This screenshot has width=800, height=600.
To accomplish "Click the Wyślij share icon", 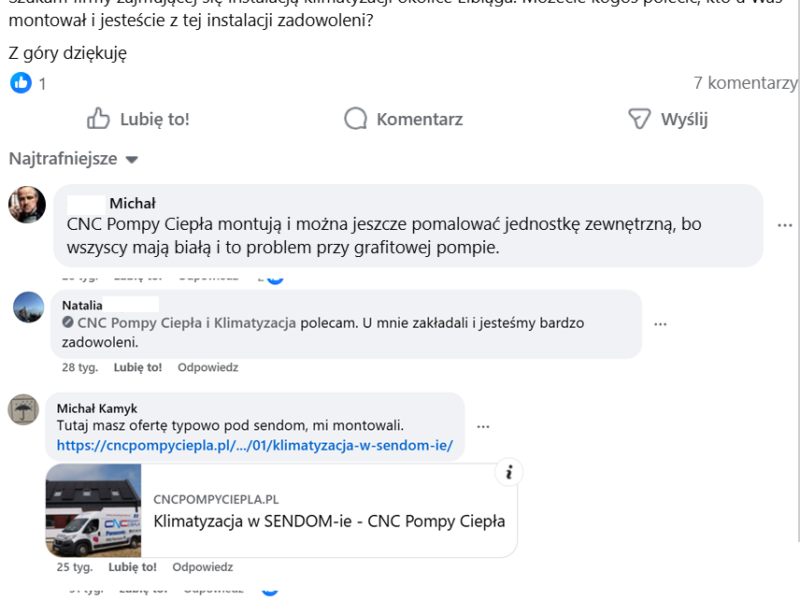I will (x=636, y=118).
